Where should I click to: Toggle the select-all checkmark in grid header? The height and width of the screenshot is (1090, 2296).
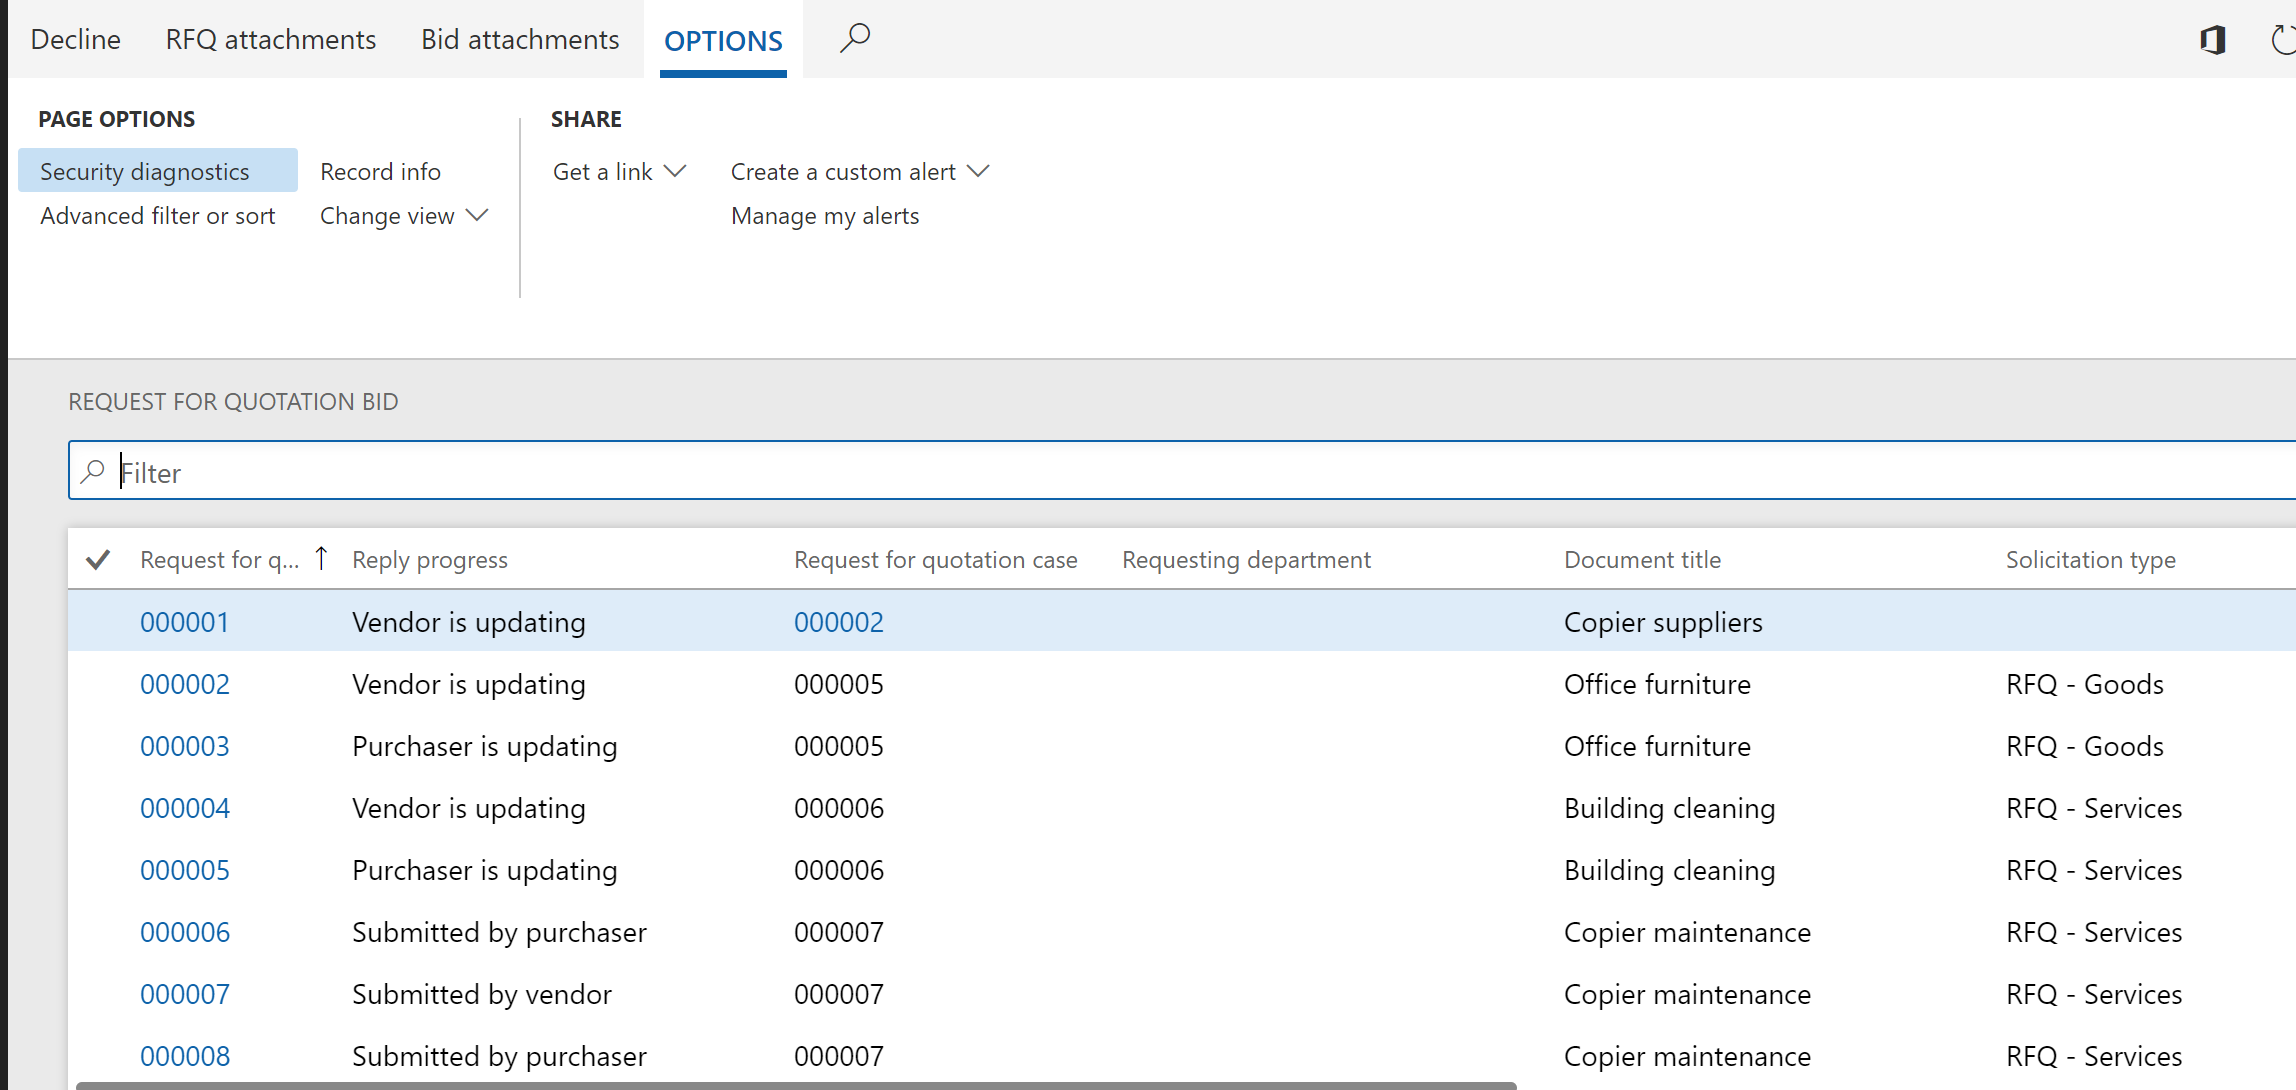[98, 559]
